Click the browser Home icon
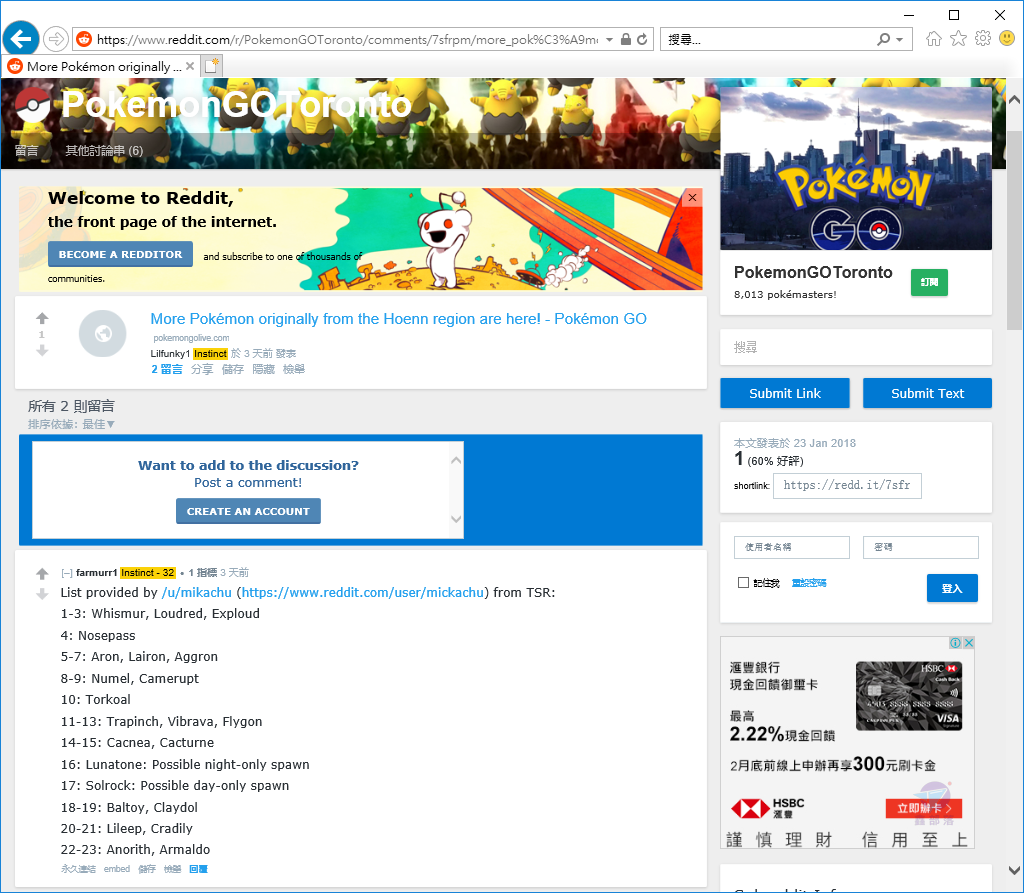 933,39
